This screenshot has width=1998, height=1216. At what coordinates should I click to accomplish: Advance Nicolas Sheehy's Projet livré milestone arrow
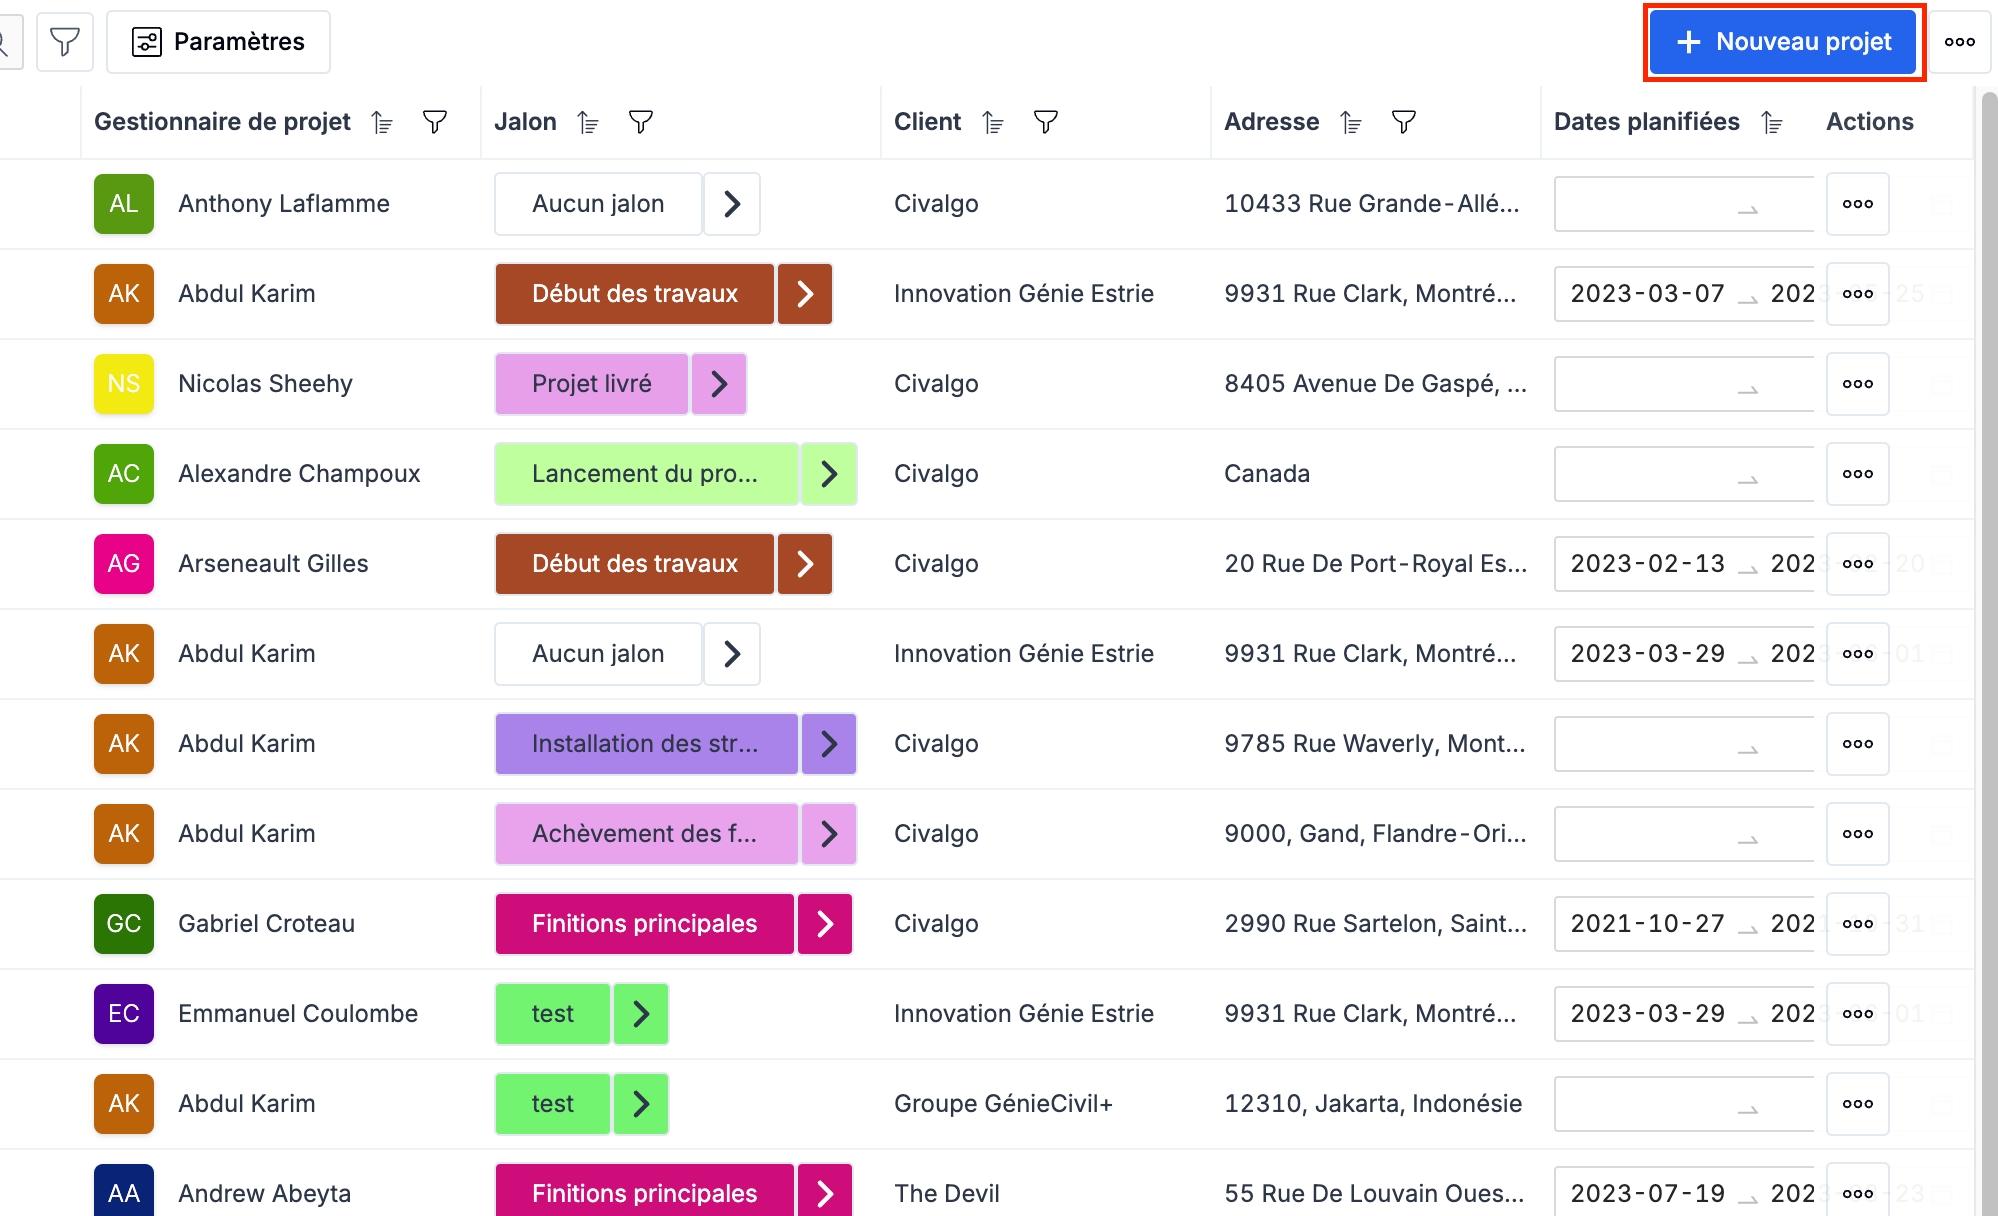(719, 384)
